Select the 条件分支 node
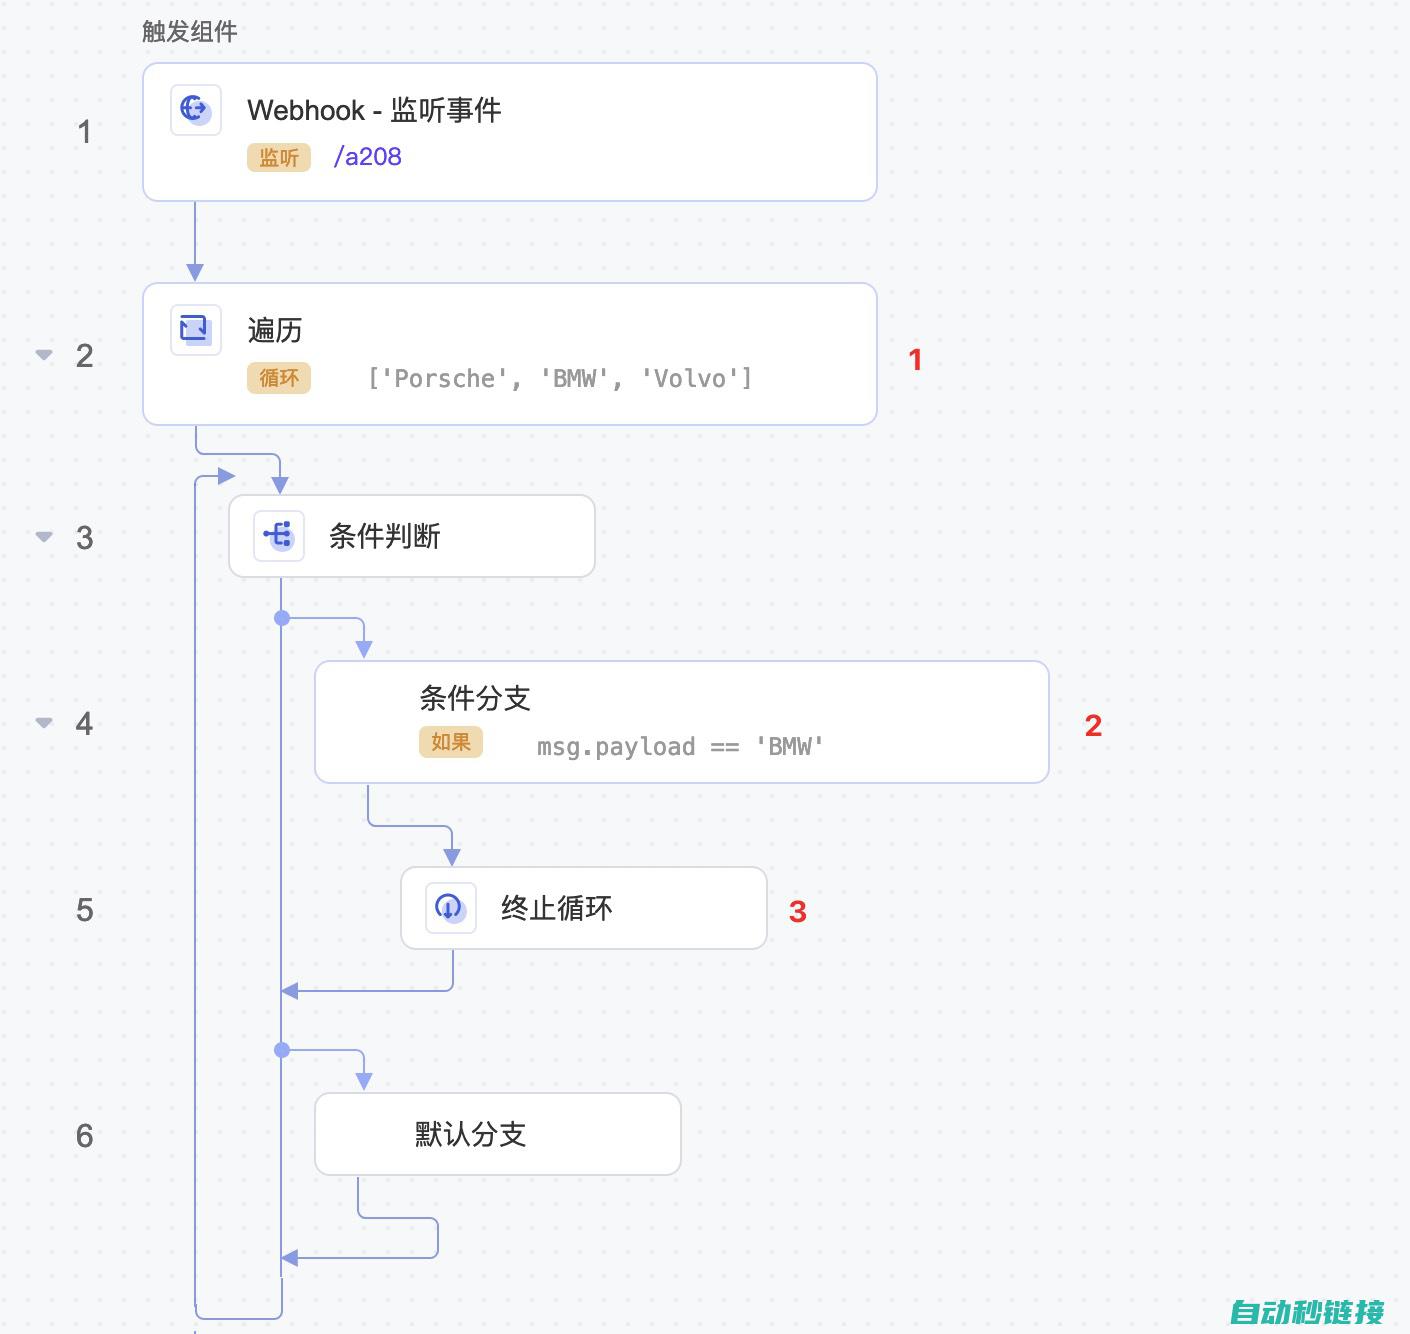Viewport: 1410px width, 1334px height. point(682,722)
